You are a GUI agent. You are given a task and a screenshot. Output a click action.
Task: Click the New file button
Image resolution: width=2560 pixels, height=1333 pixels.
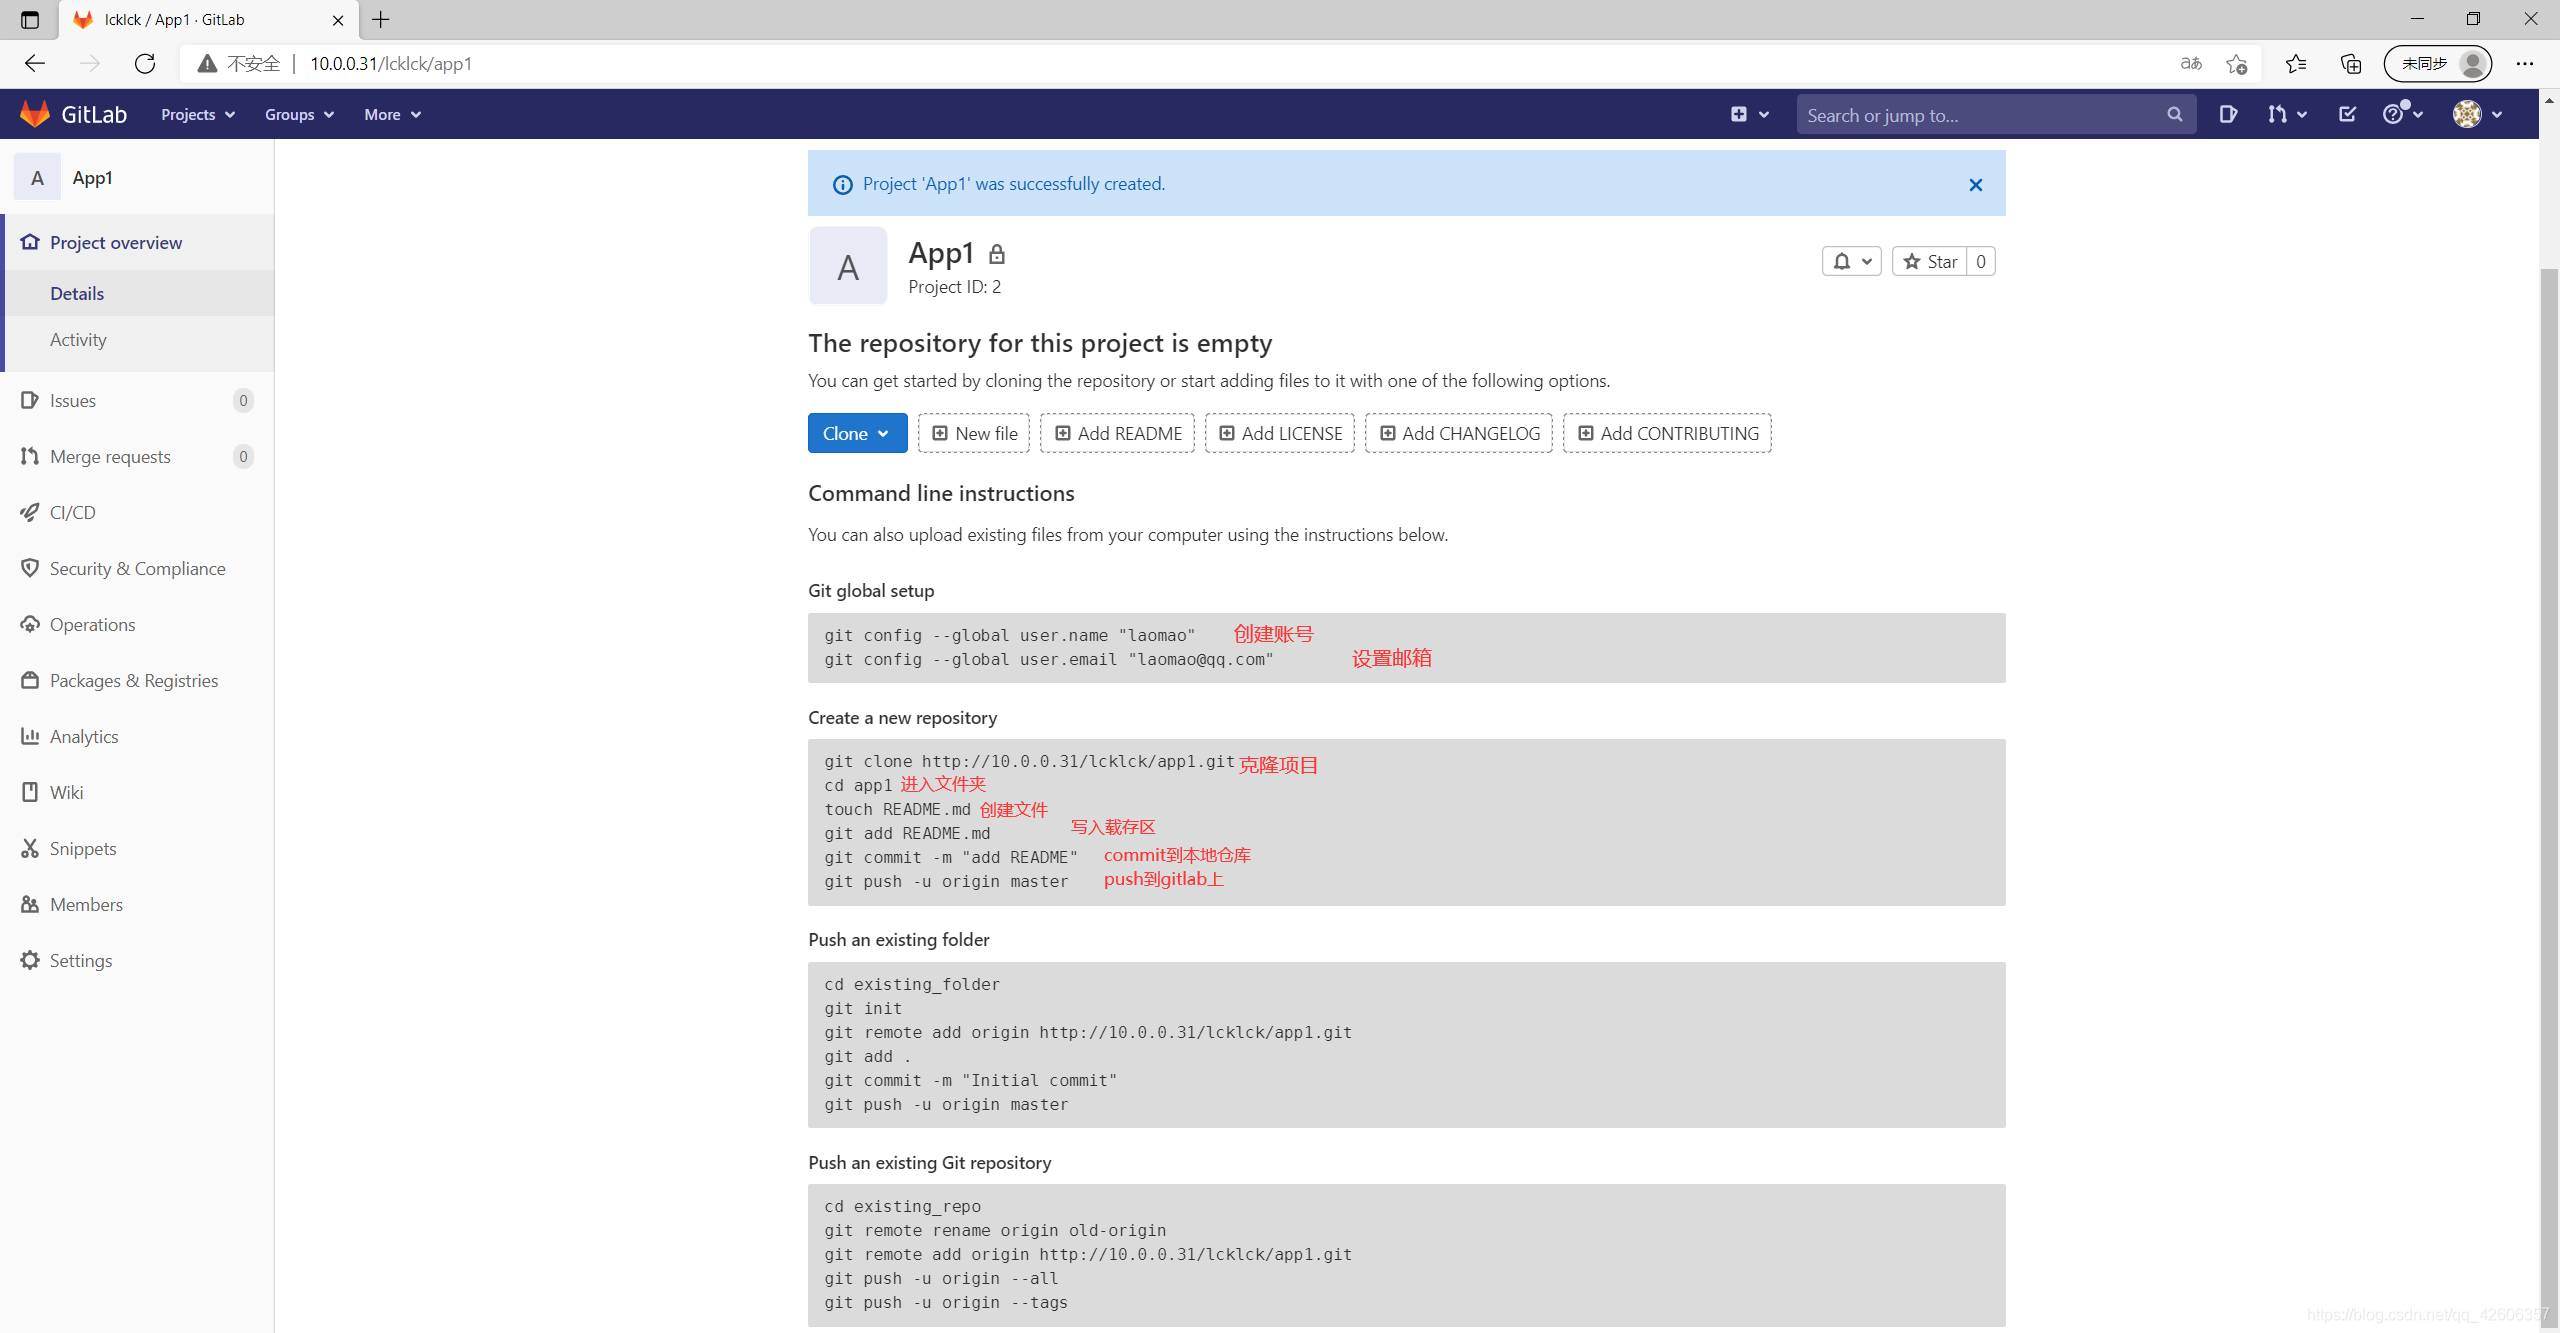tap(973, 433)
